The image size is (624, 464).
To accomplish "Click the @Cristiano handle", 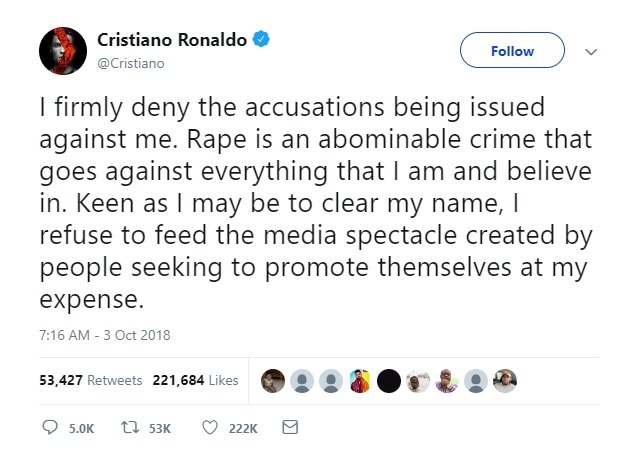I will point(131,62).
